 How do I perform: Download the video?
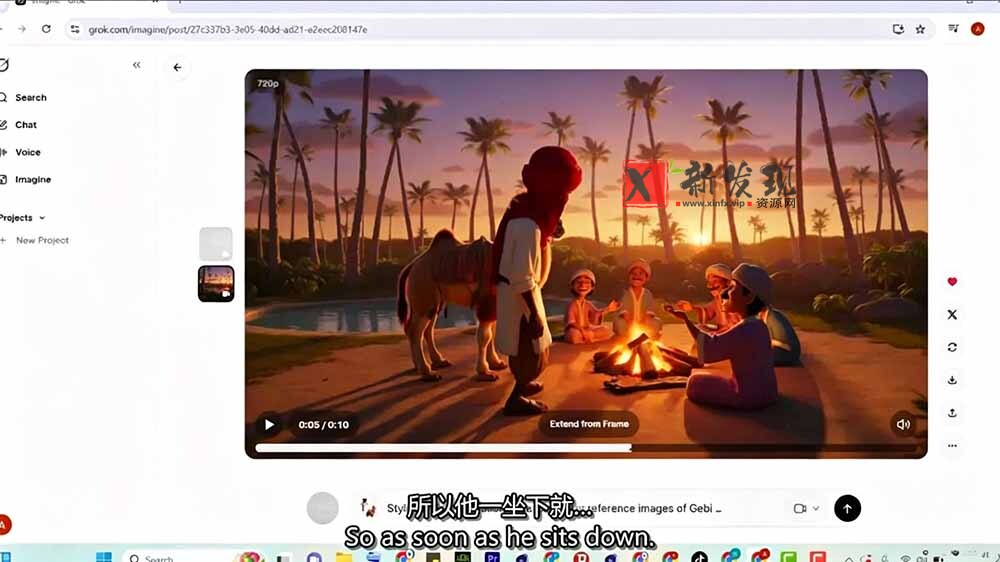click(x=952, y=380)
